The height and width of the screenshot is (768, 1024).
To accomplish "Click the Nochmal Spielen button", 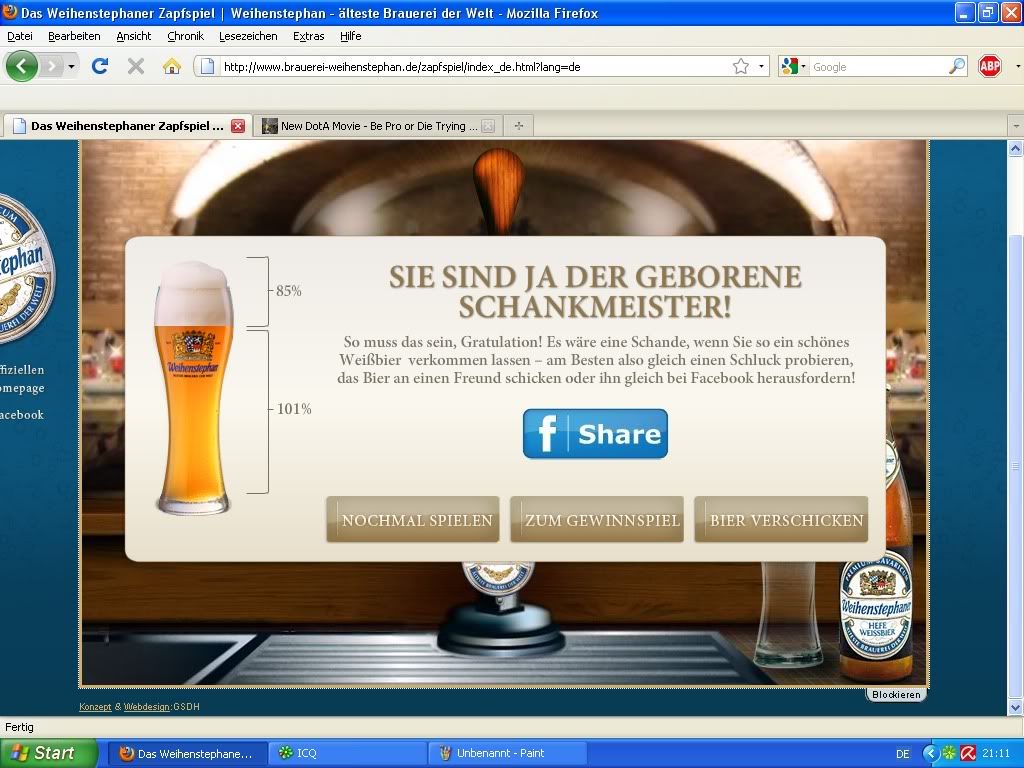I will (413, 520).
